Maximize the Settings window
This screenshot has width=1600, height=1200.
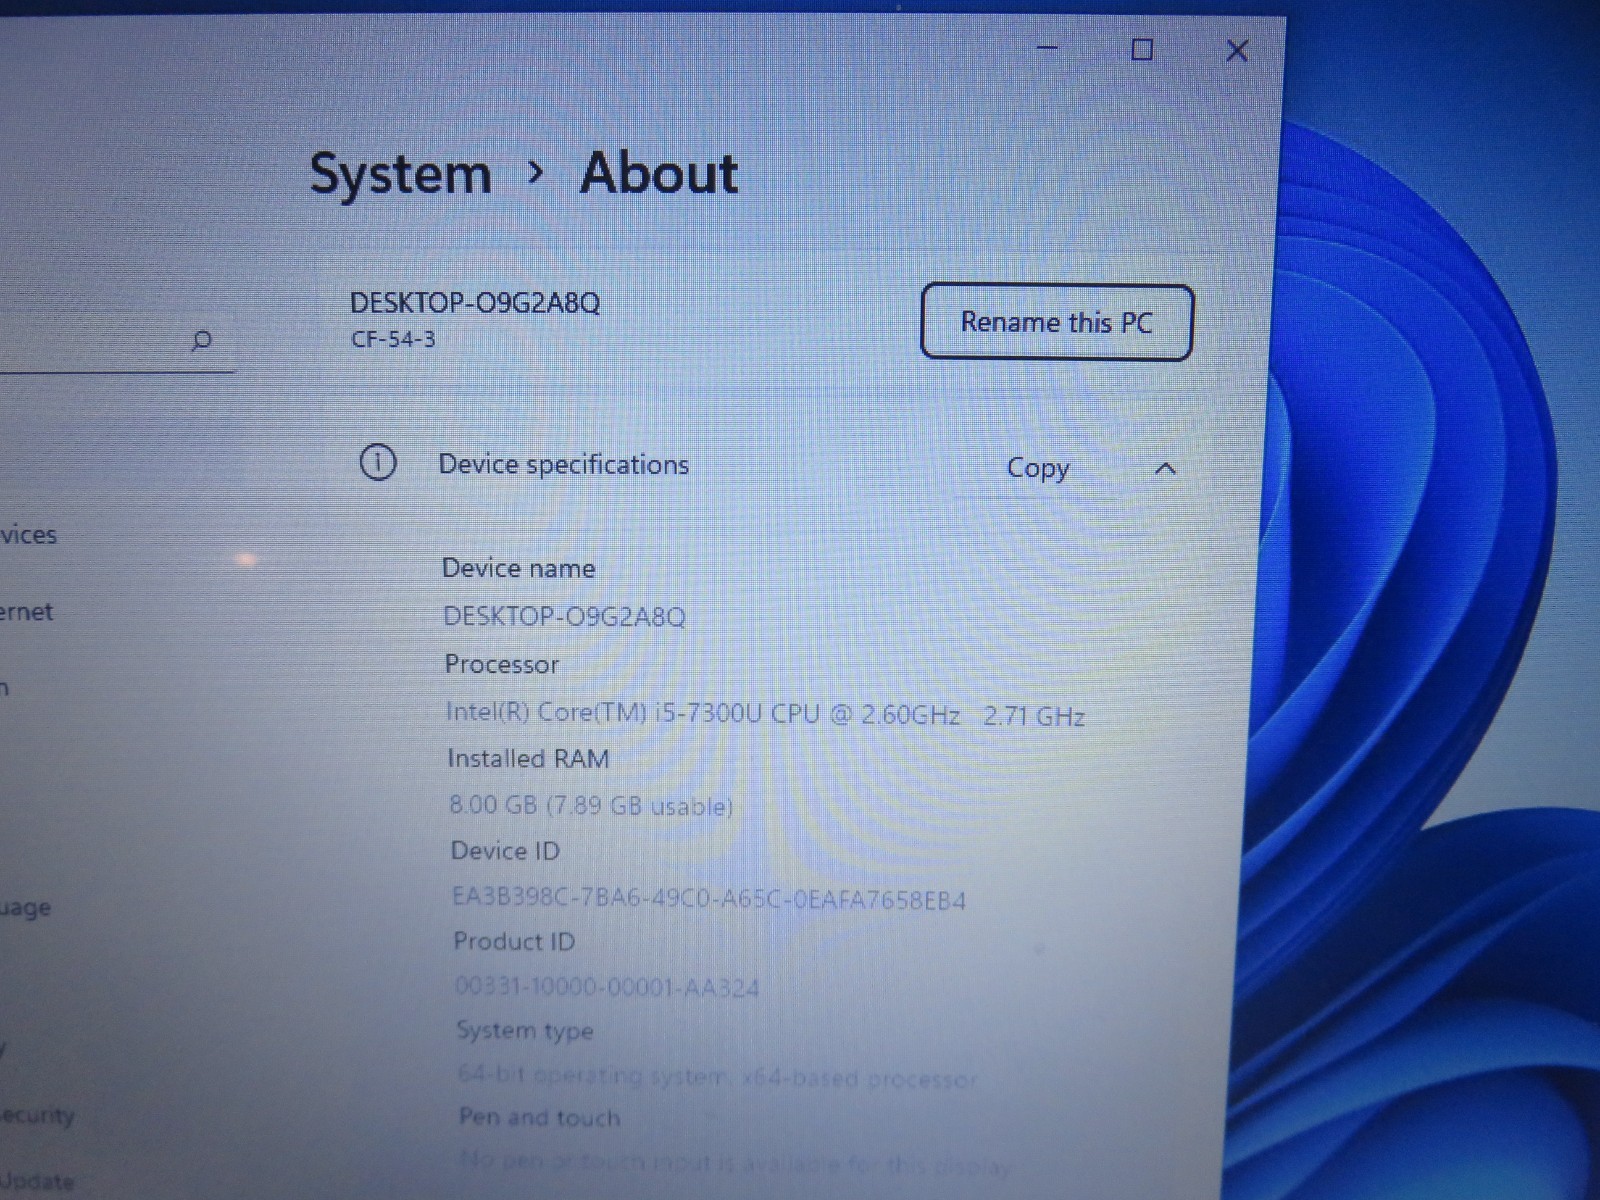click(1142, 49)
